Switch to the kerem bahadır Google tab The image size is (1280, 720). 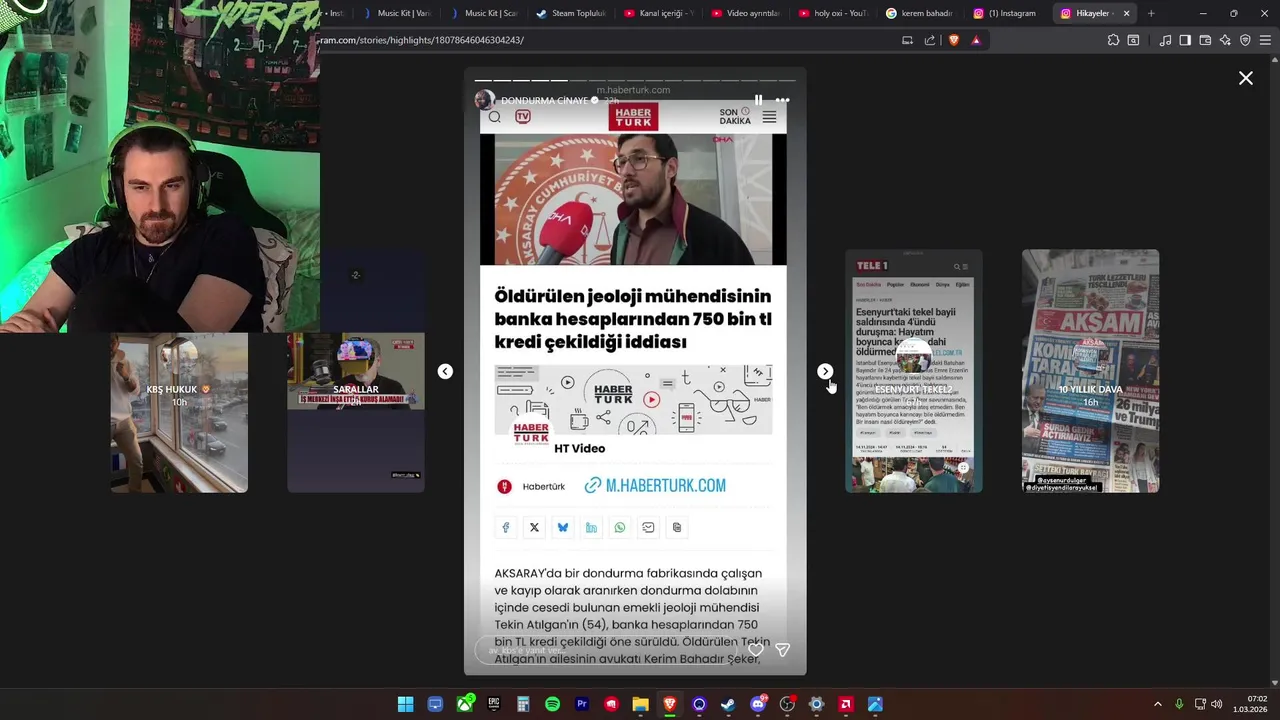click(x=920, y=13)
